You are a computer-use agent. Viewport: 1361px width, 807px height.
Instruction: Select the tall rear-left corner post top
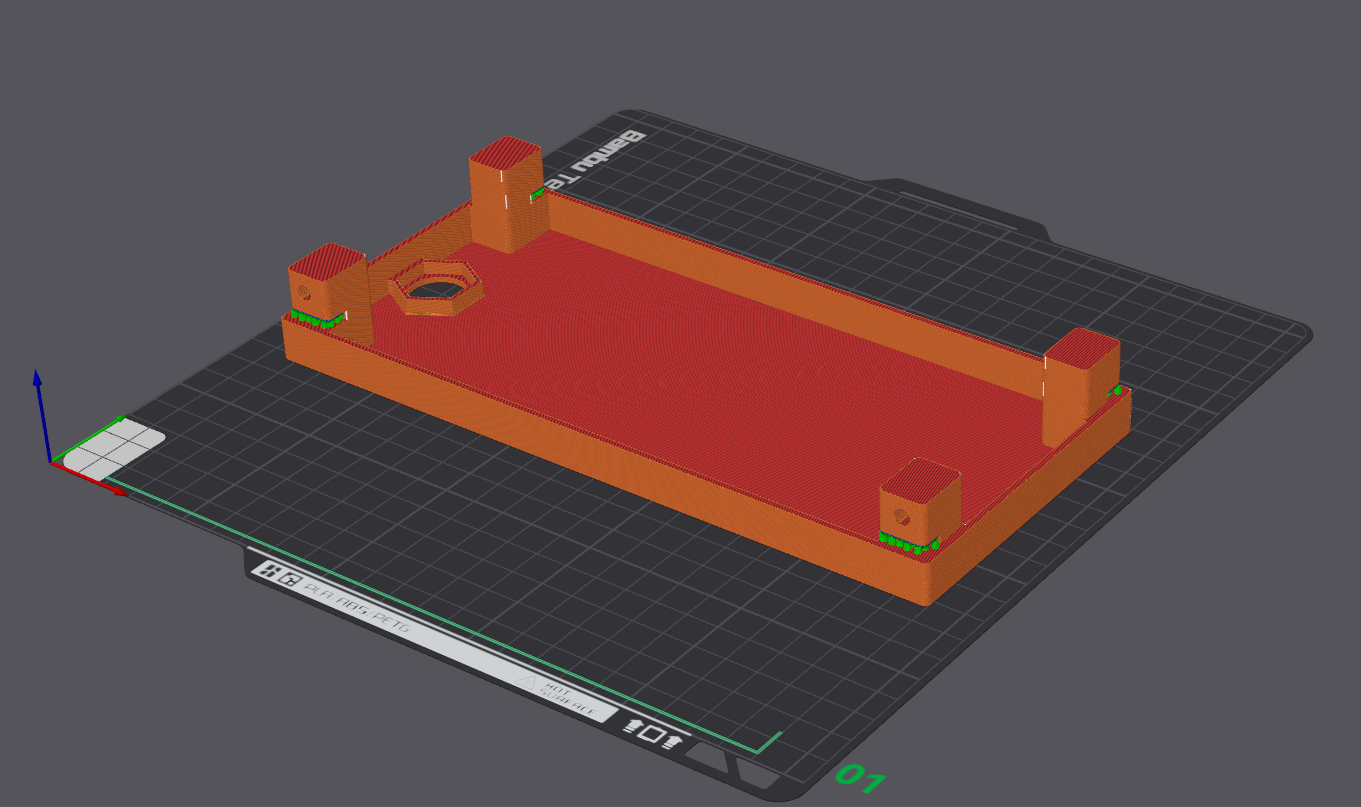[x=506, y=152]
